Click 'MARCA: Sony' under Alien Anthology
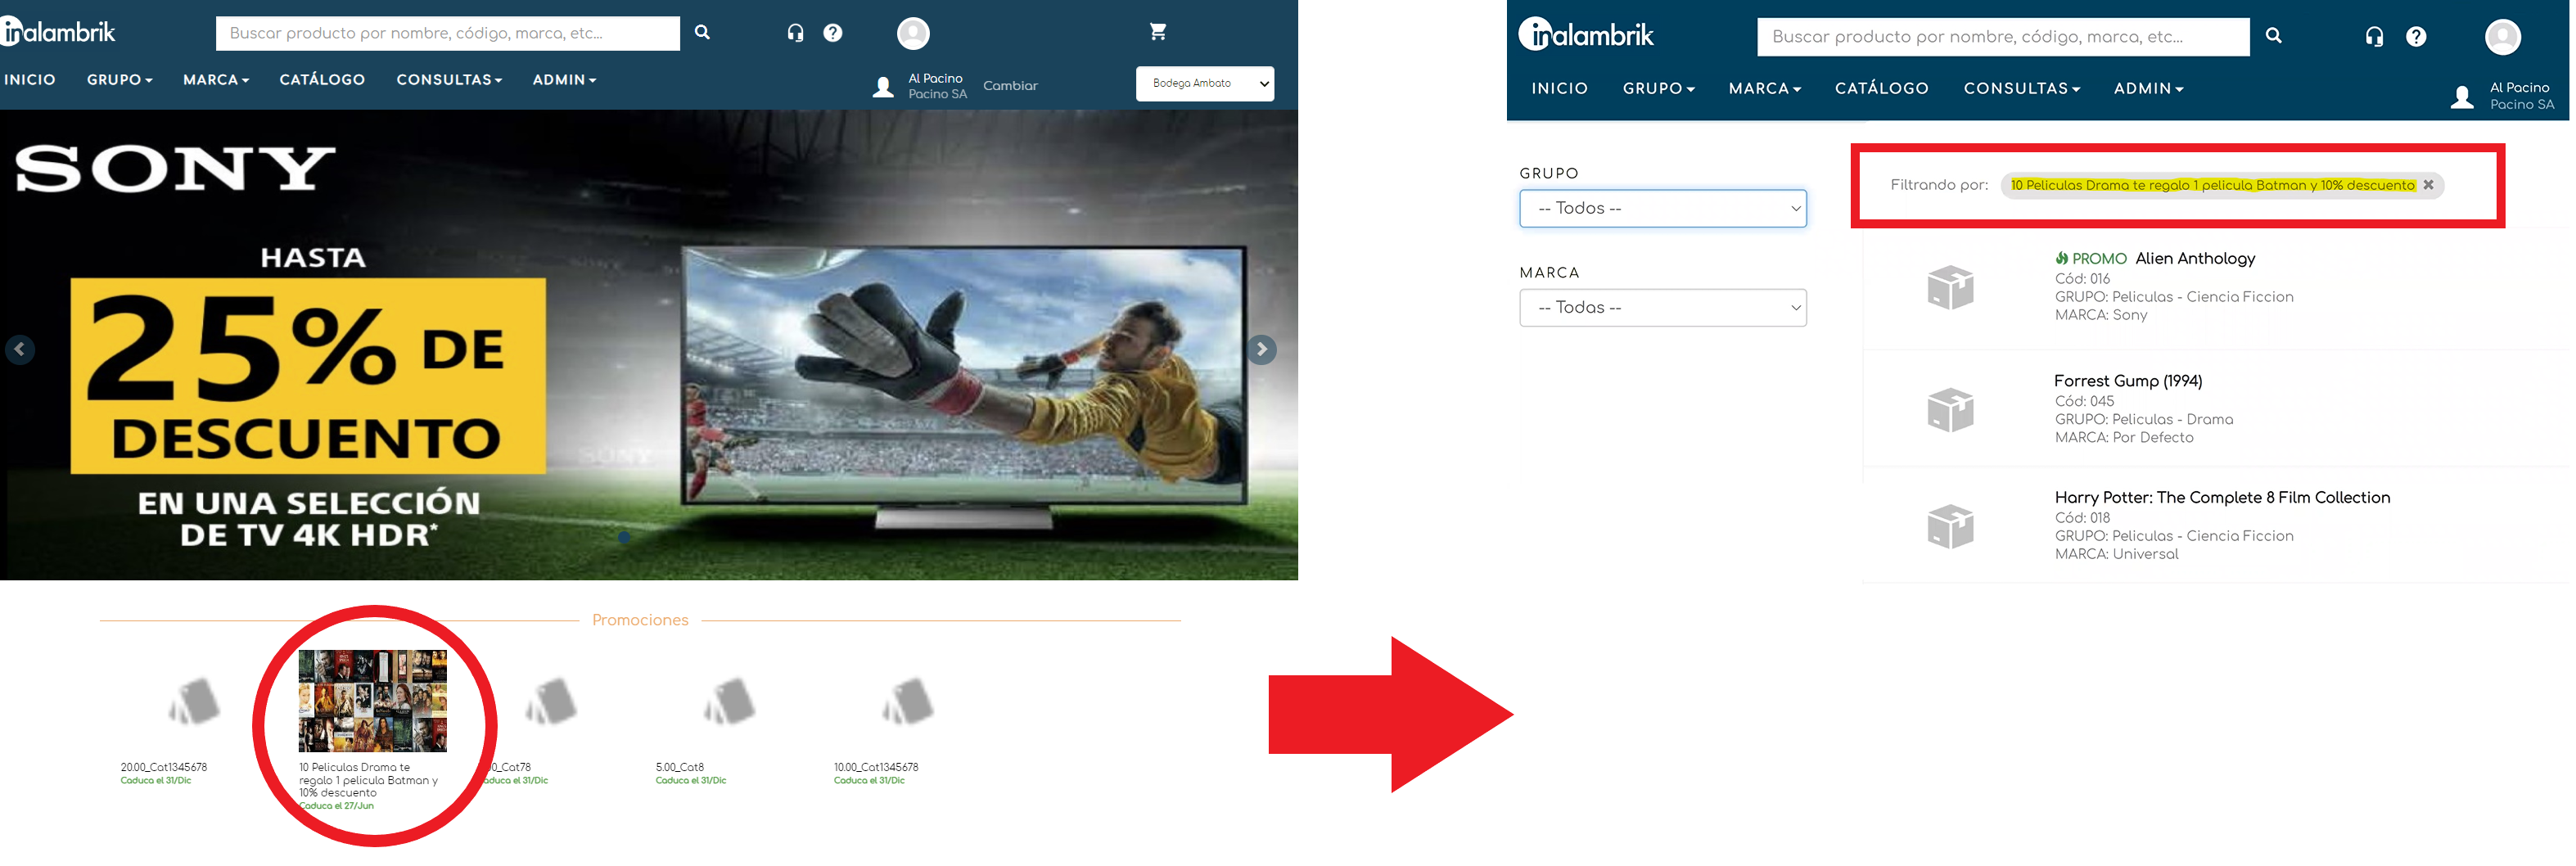The image size is (2576, 866). click(x=2101, y=316)
